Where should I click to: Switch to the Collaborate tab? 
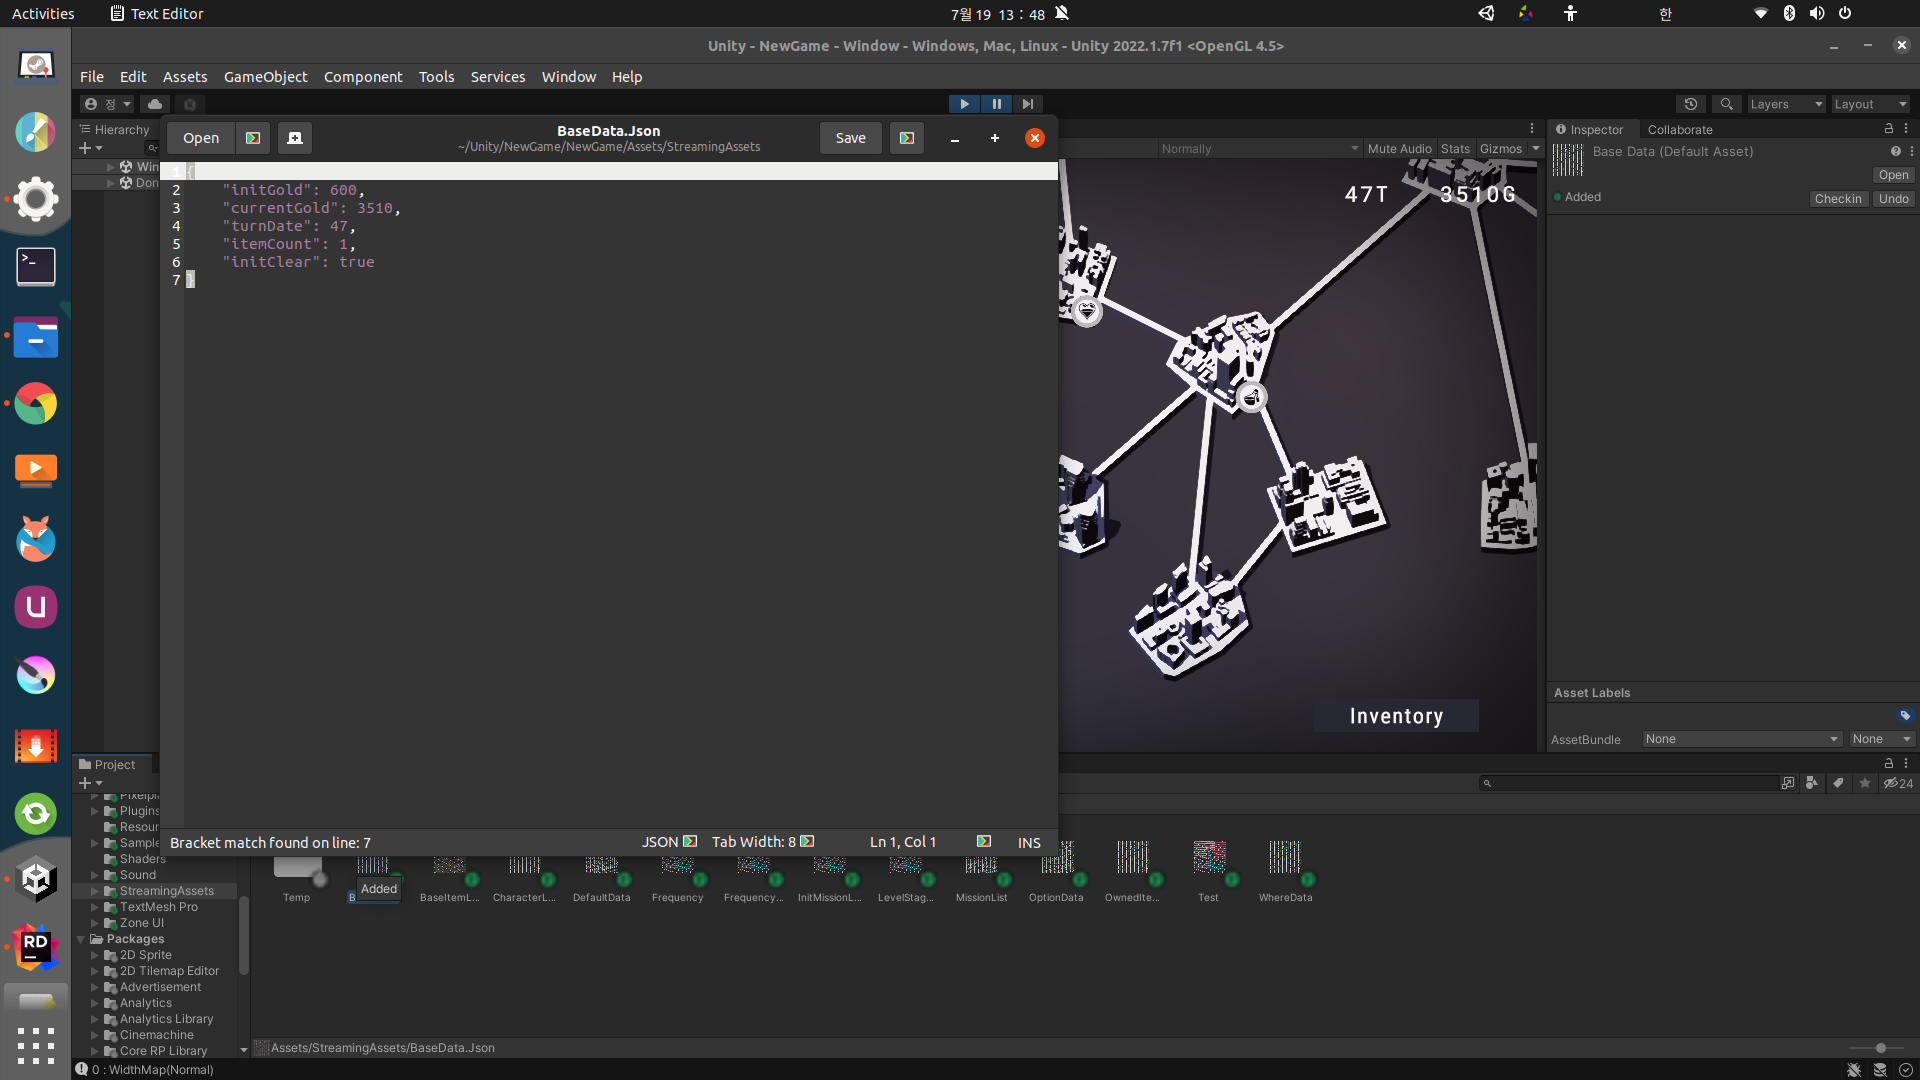[x=1680, y=129]
